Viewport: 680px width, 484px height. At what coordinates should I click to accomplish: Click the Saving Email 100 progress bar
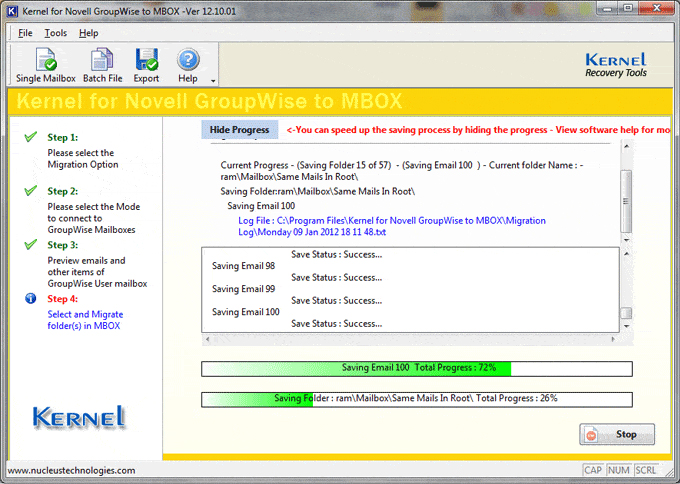pos(417,369)
